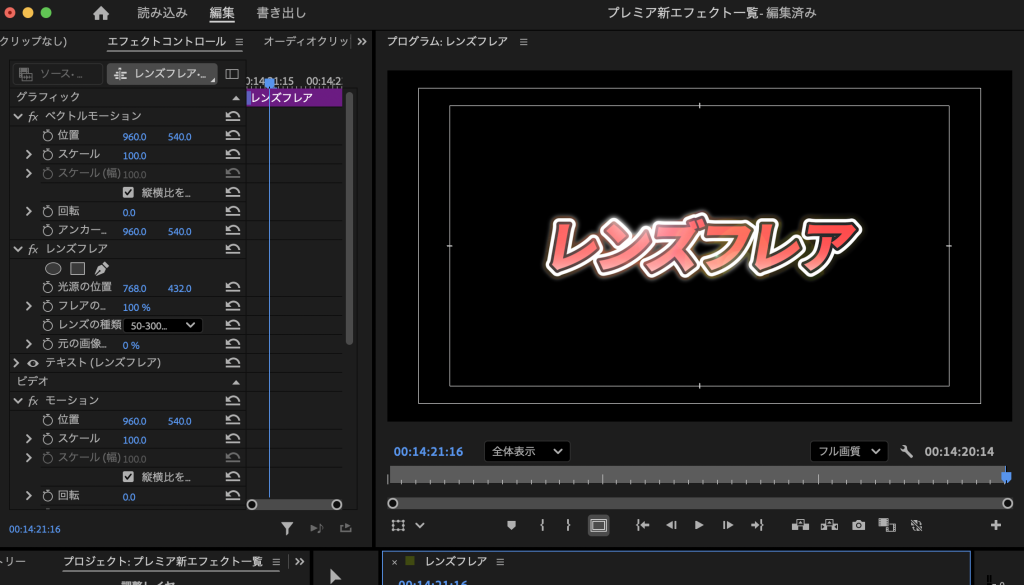Switch to the 読み込み workspace tab
This screenshot has height=585, width=1024.
[x=162, y=13]
